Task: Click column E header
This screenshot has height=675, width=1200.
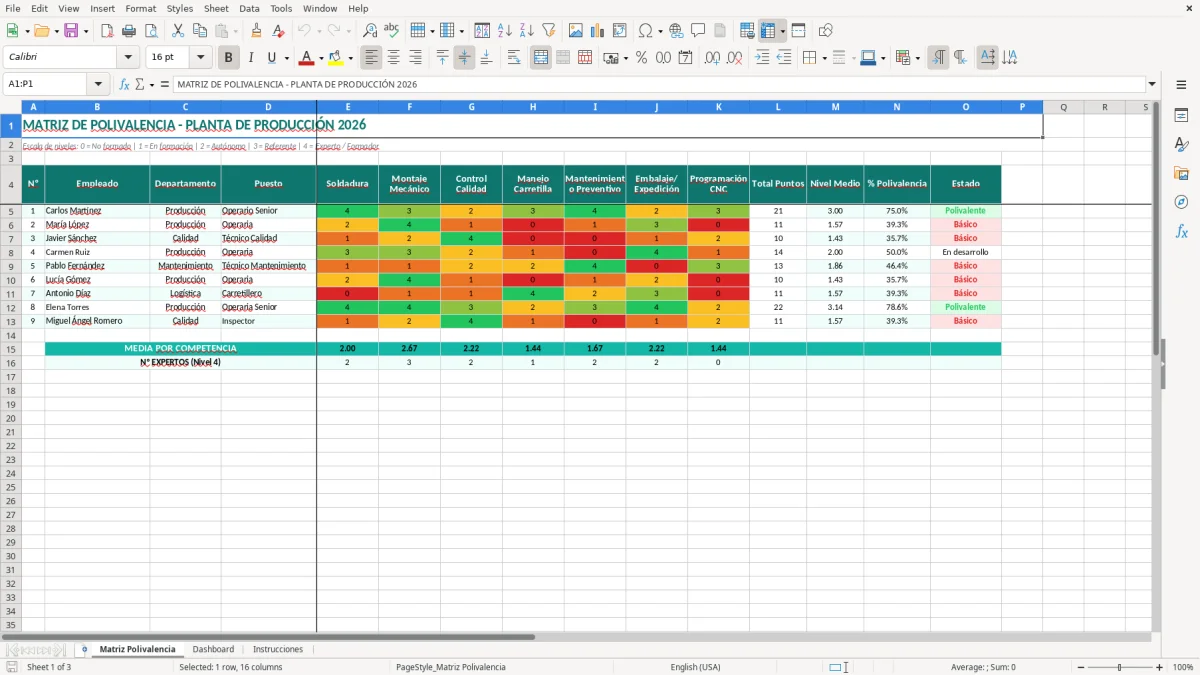Action: (x=348, y=107)
